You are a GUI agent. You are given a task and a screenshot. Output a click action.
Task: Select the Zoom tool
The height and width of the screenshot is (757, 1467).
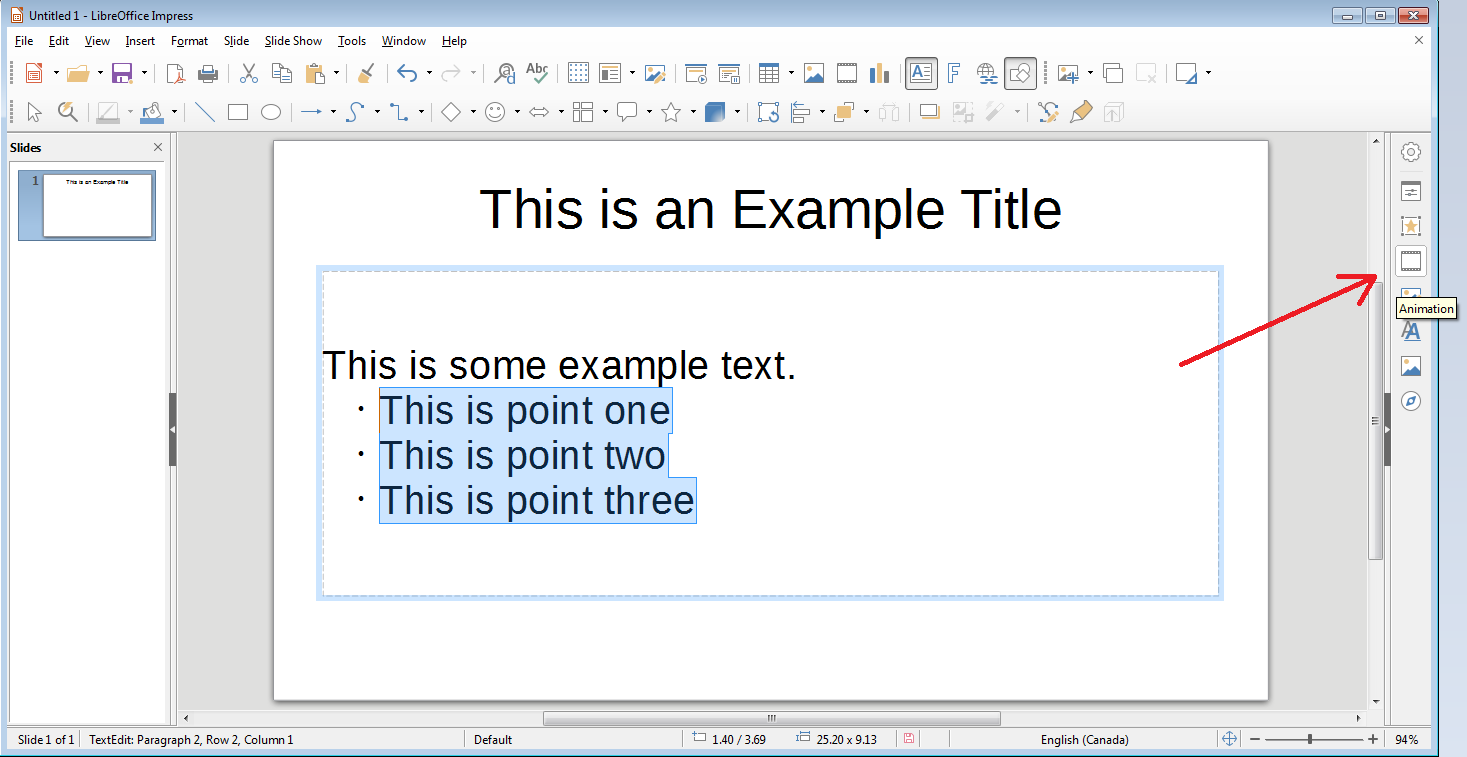tap(67, 112)
